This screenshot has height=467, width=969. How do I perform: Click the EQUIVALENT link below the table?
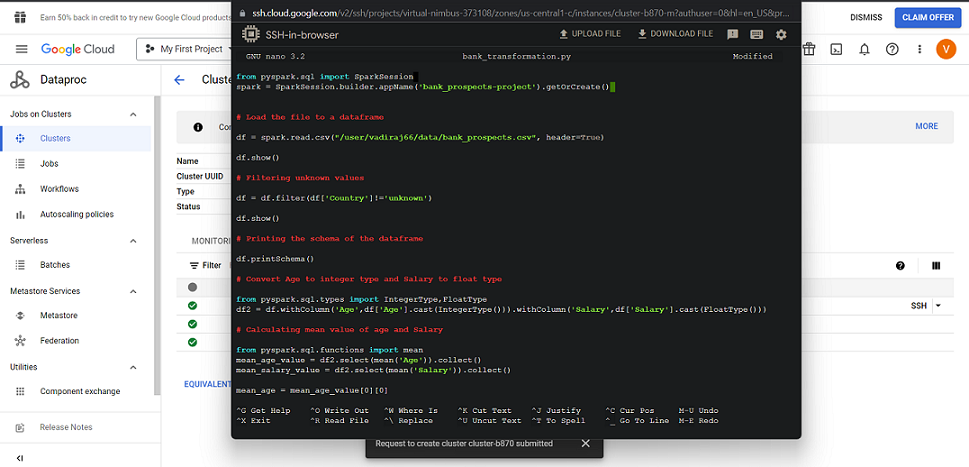(x=208, y=384)
